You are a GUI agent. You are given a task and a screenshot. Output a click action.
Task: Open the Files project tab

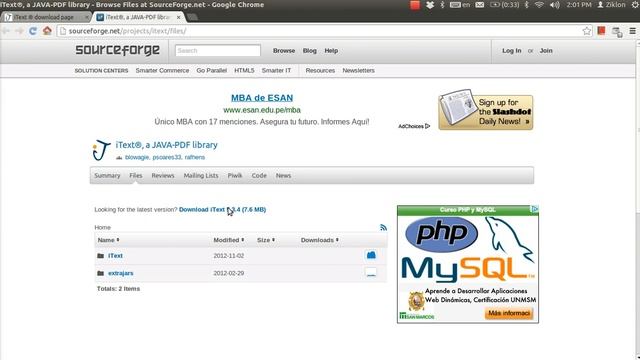[x=136, y=176]
